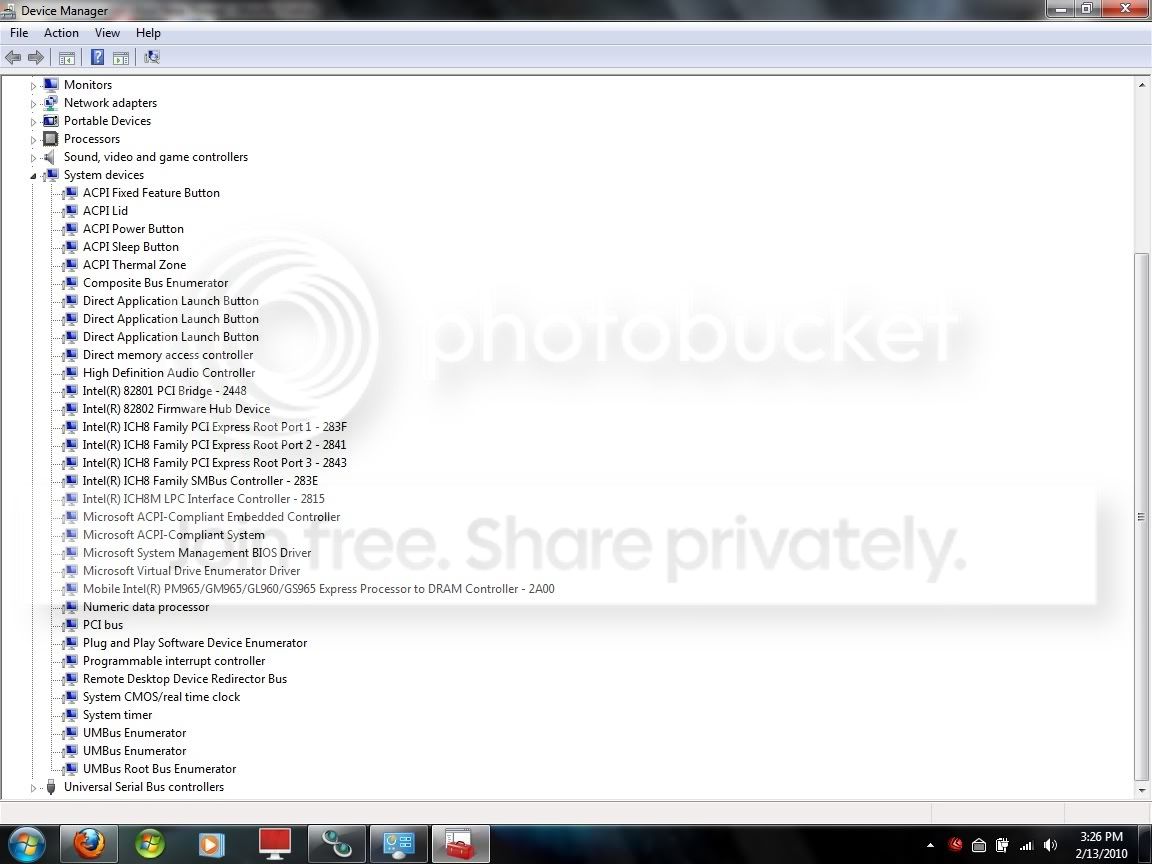The width and height of the screenshot is (1152, 864).
Task: Select System CMOS/real time clock
Action: click(x=162, y=697)
